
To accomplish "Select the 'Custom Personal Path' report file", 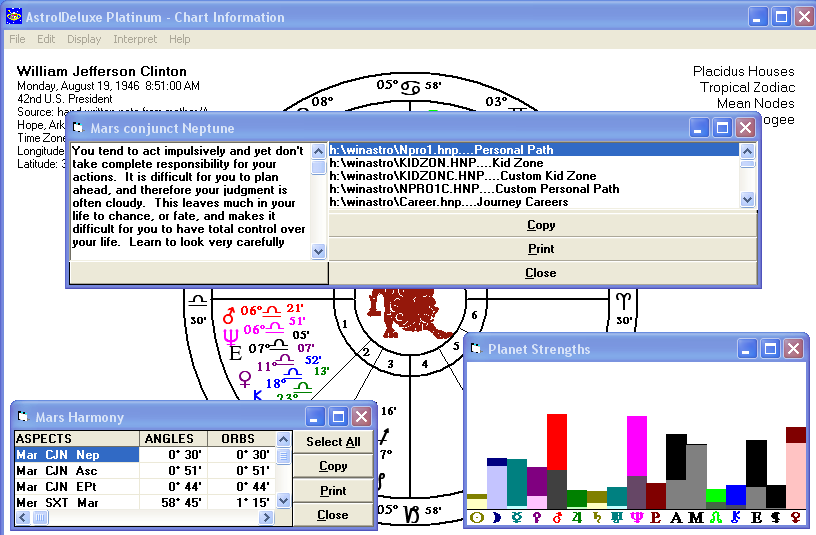I will tap(534, 189).
